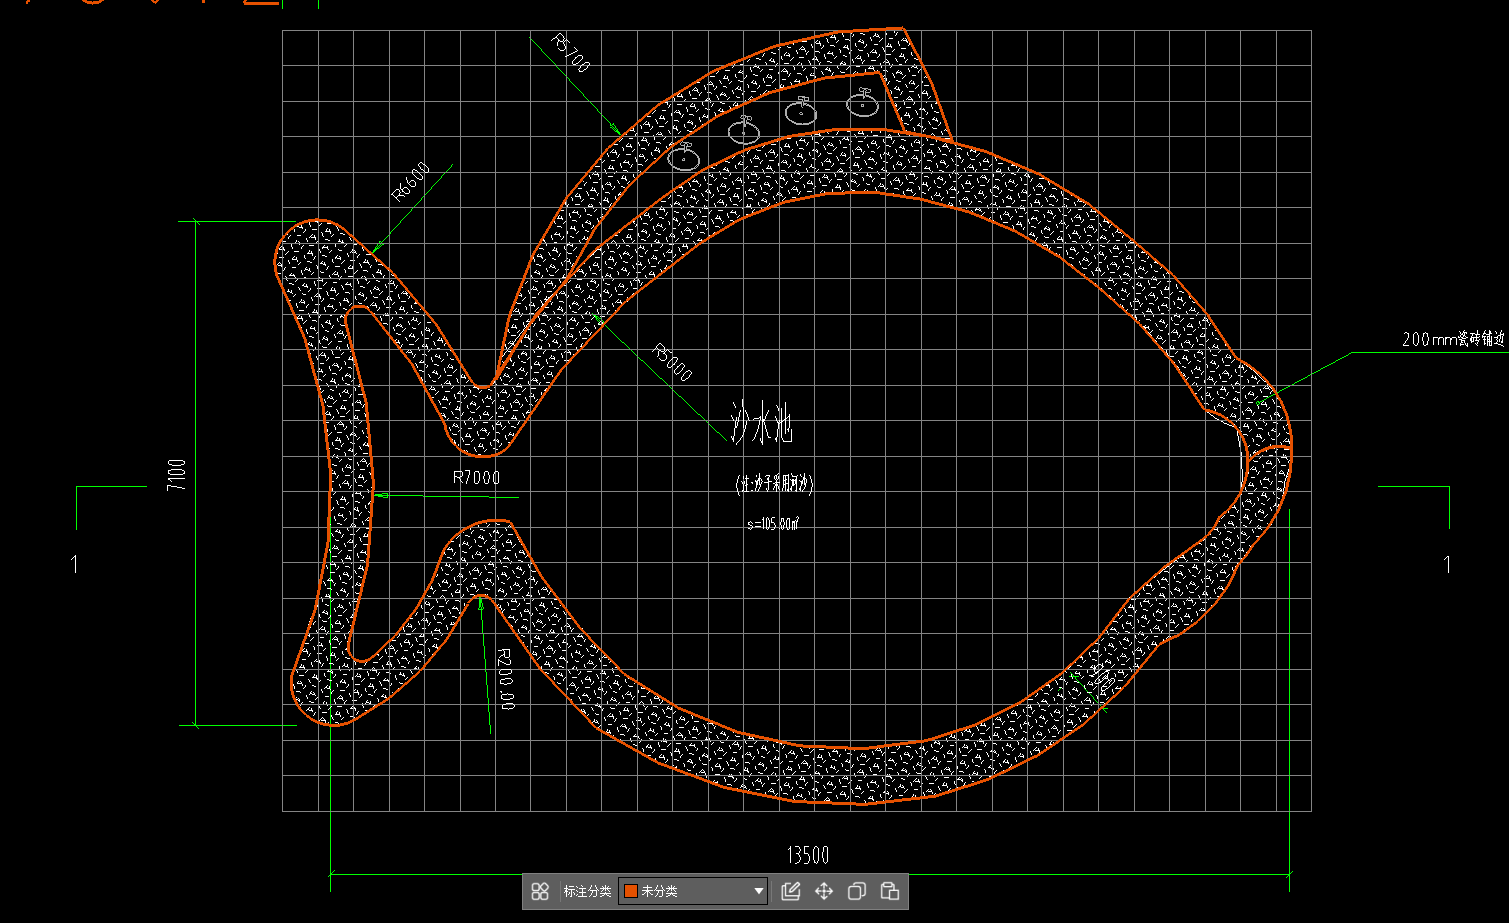Open the four-shapes category icon in floating toolbar
Image resolution: width=1509 pixels, height=923 pixels.
point(540,891)
